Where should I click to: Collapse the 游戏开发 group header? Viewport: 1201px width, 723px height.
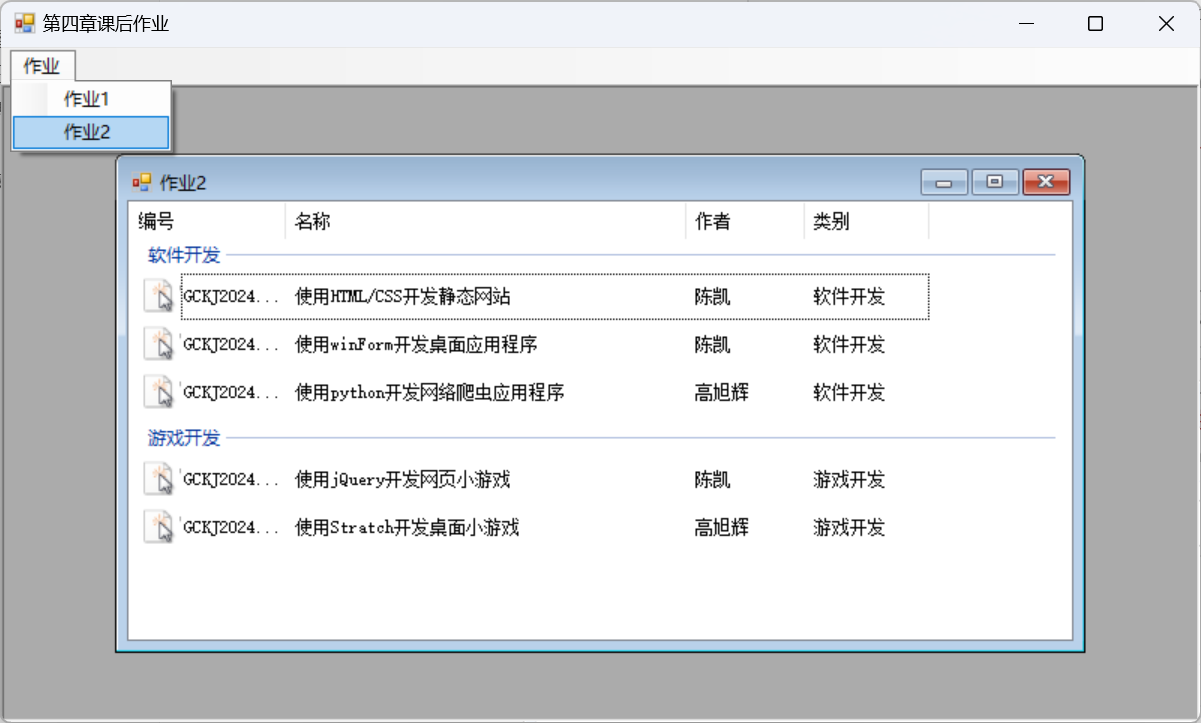point(184,437)
